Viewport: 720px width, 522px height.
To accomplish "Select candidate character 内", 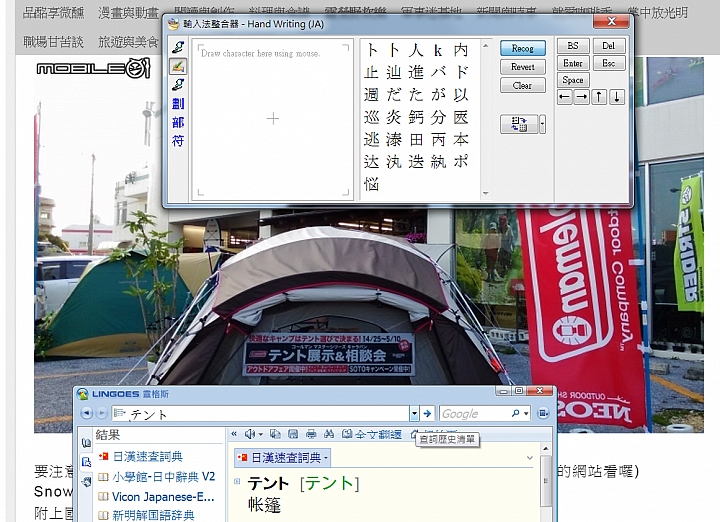I will [x=461, y=50].
